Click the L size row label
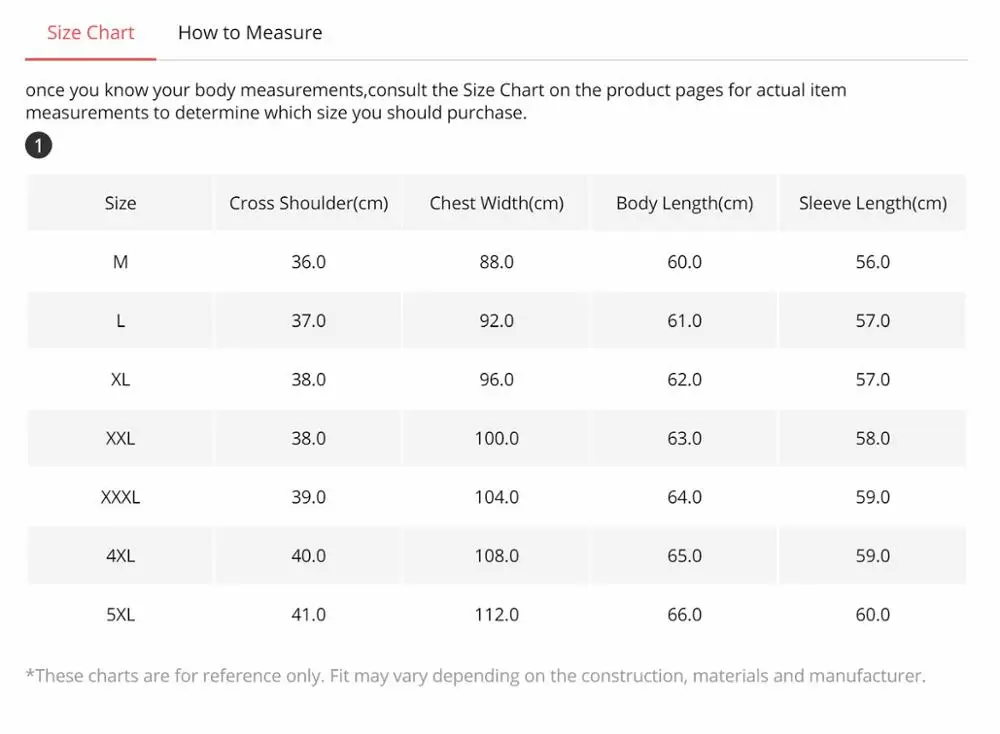The width and height of the screenshot is (1000, 734). [120, 321]
